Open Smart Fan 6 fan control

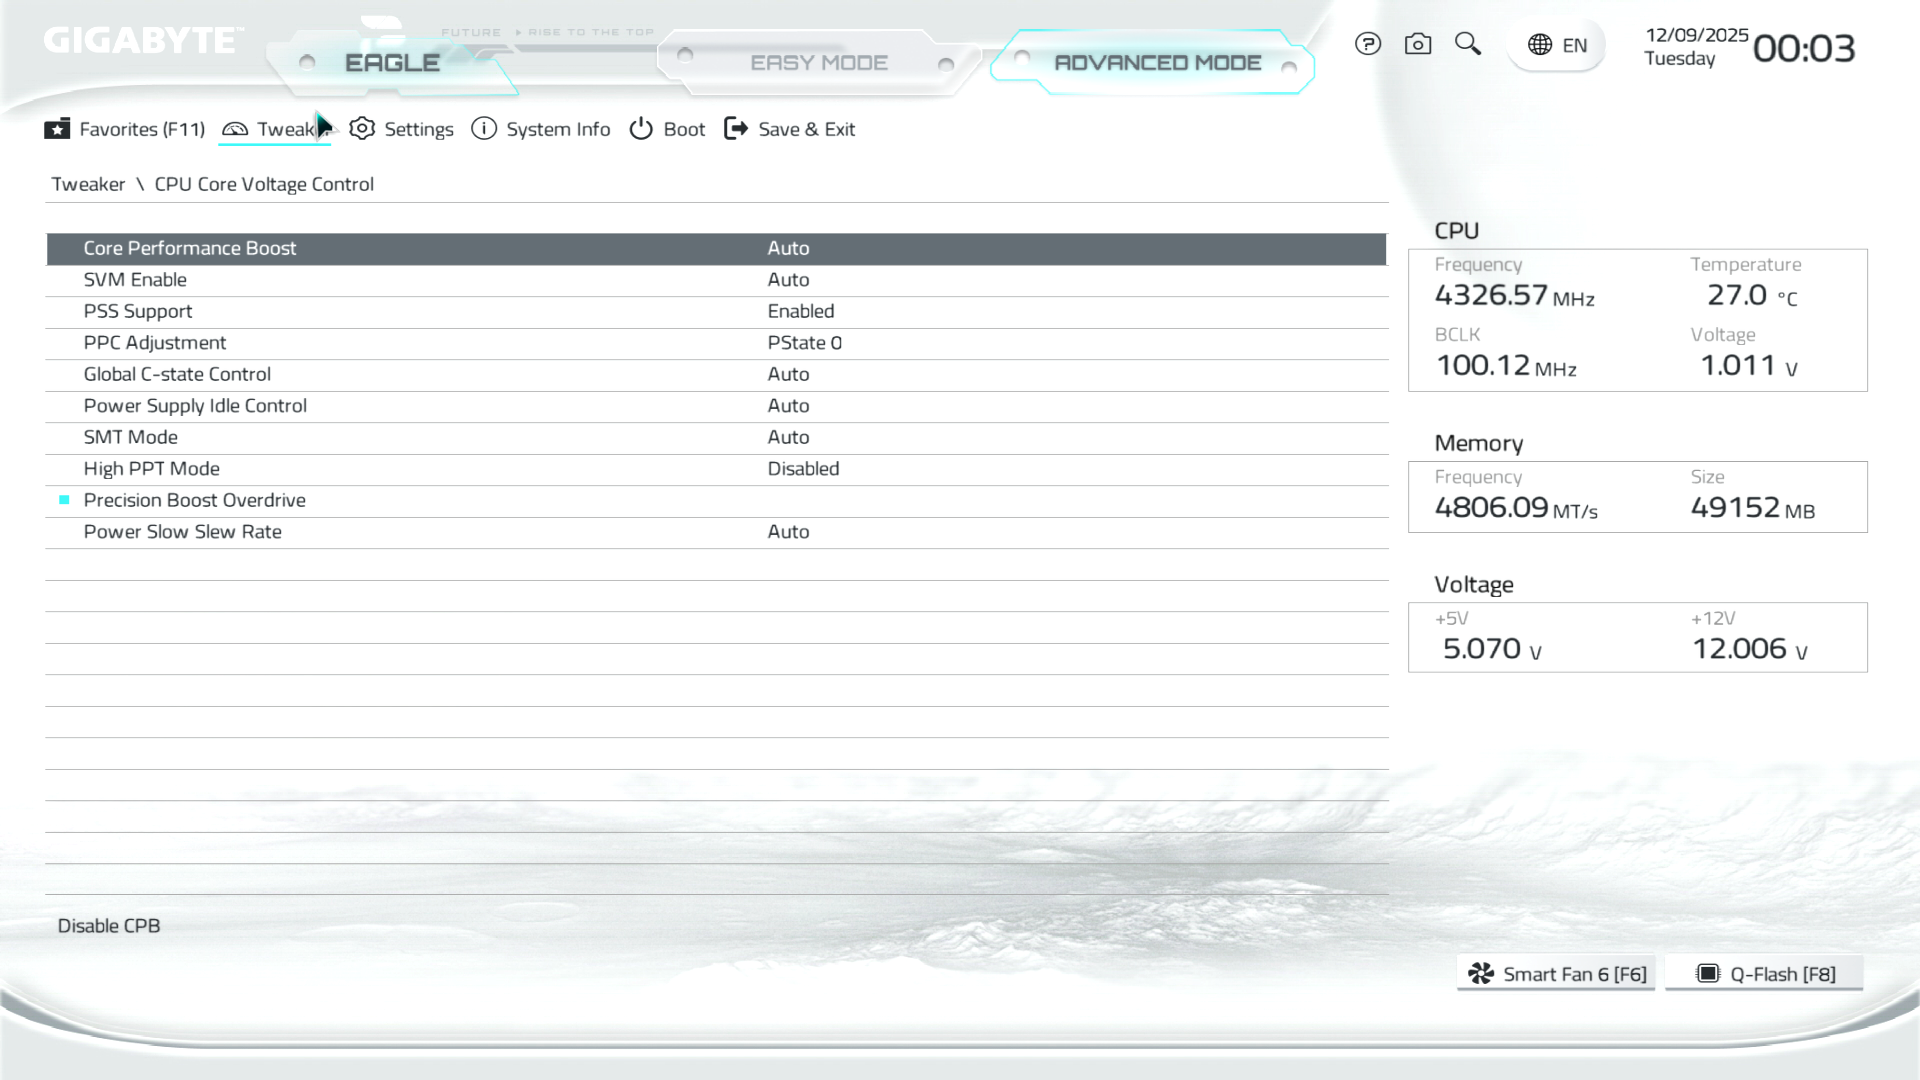1556,974
